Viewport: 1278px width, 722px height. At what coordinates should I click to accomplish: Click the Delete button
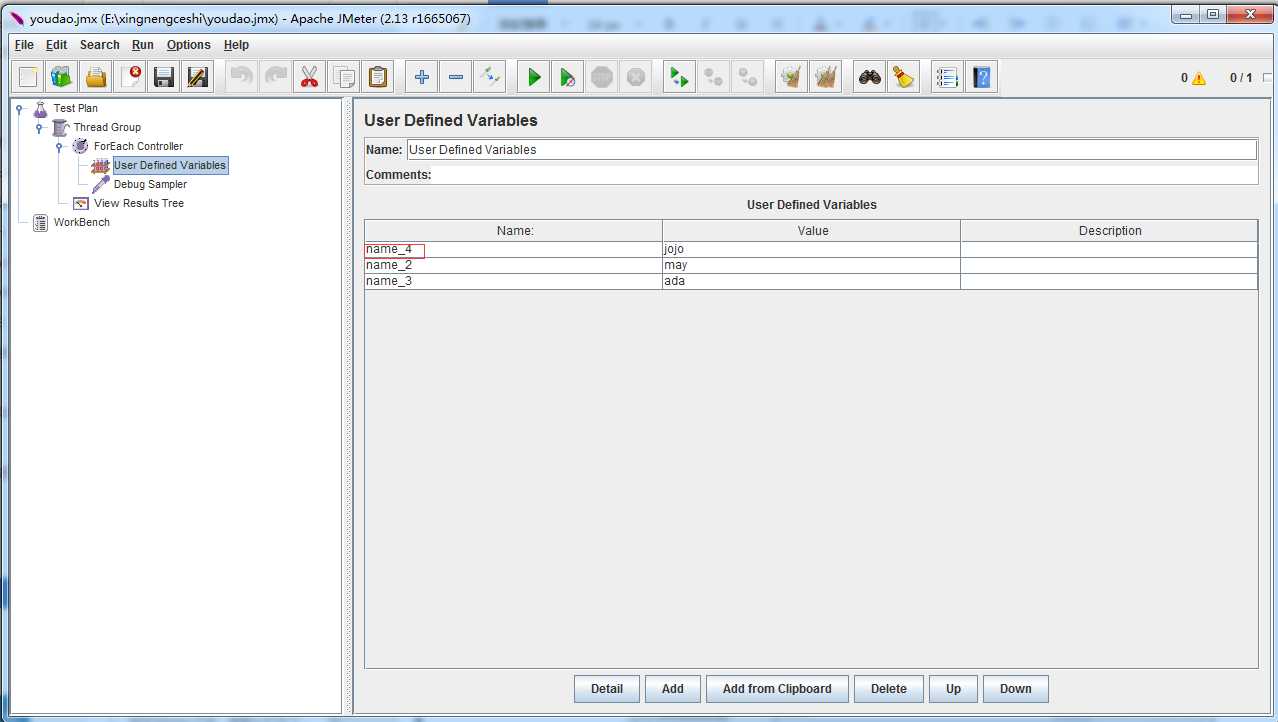point(888,689)
